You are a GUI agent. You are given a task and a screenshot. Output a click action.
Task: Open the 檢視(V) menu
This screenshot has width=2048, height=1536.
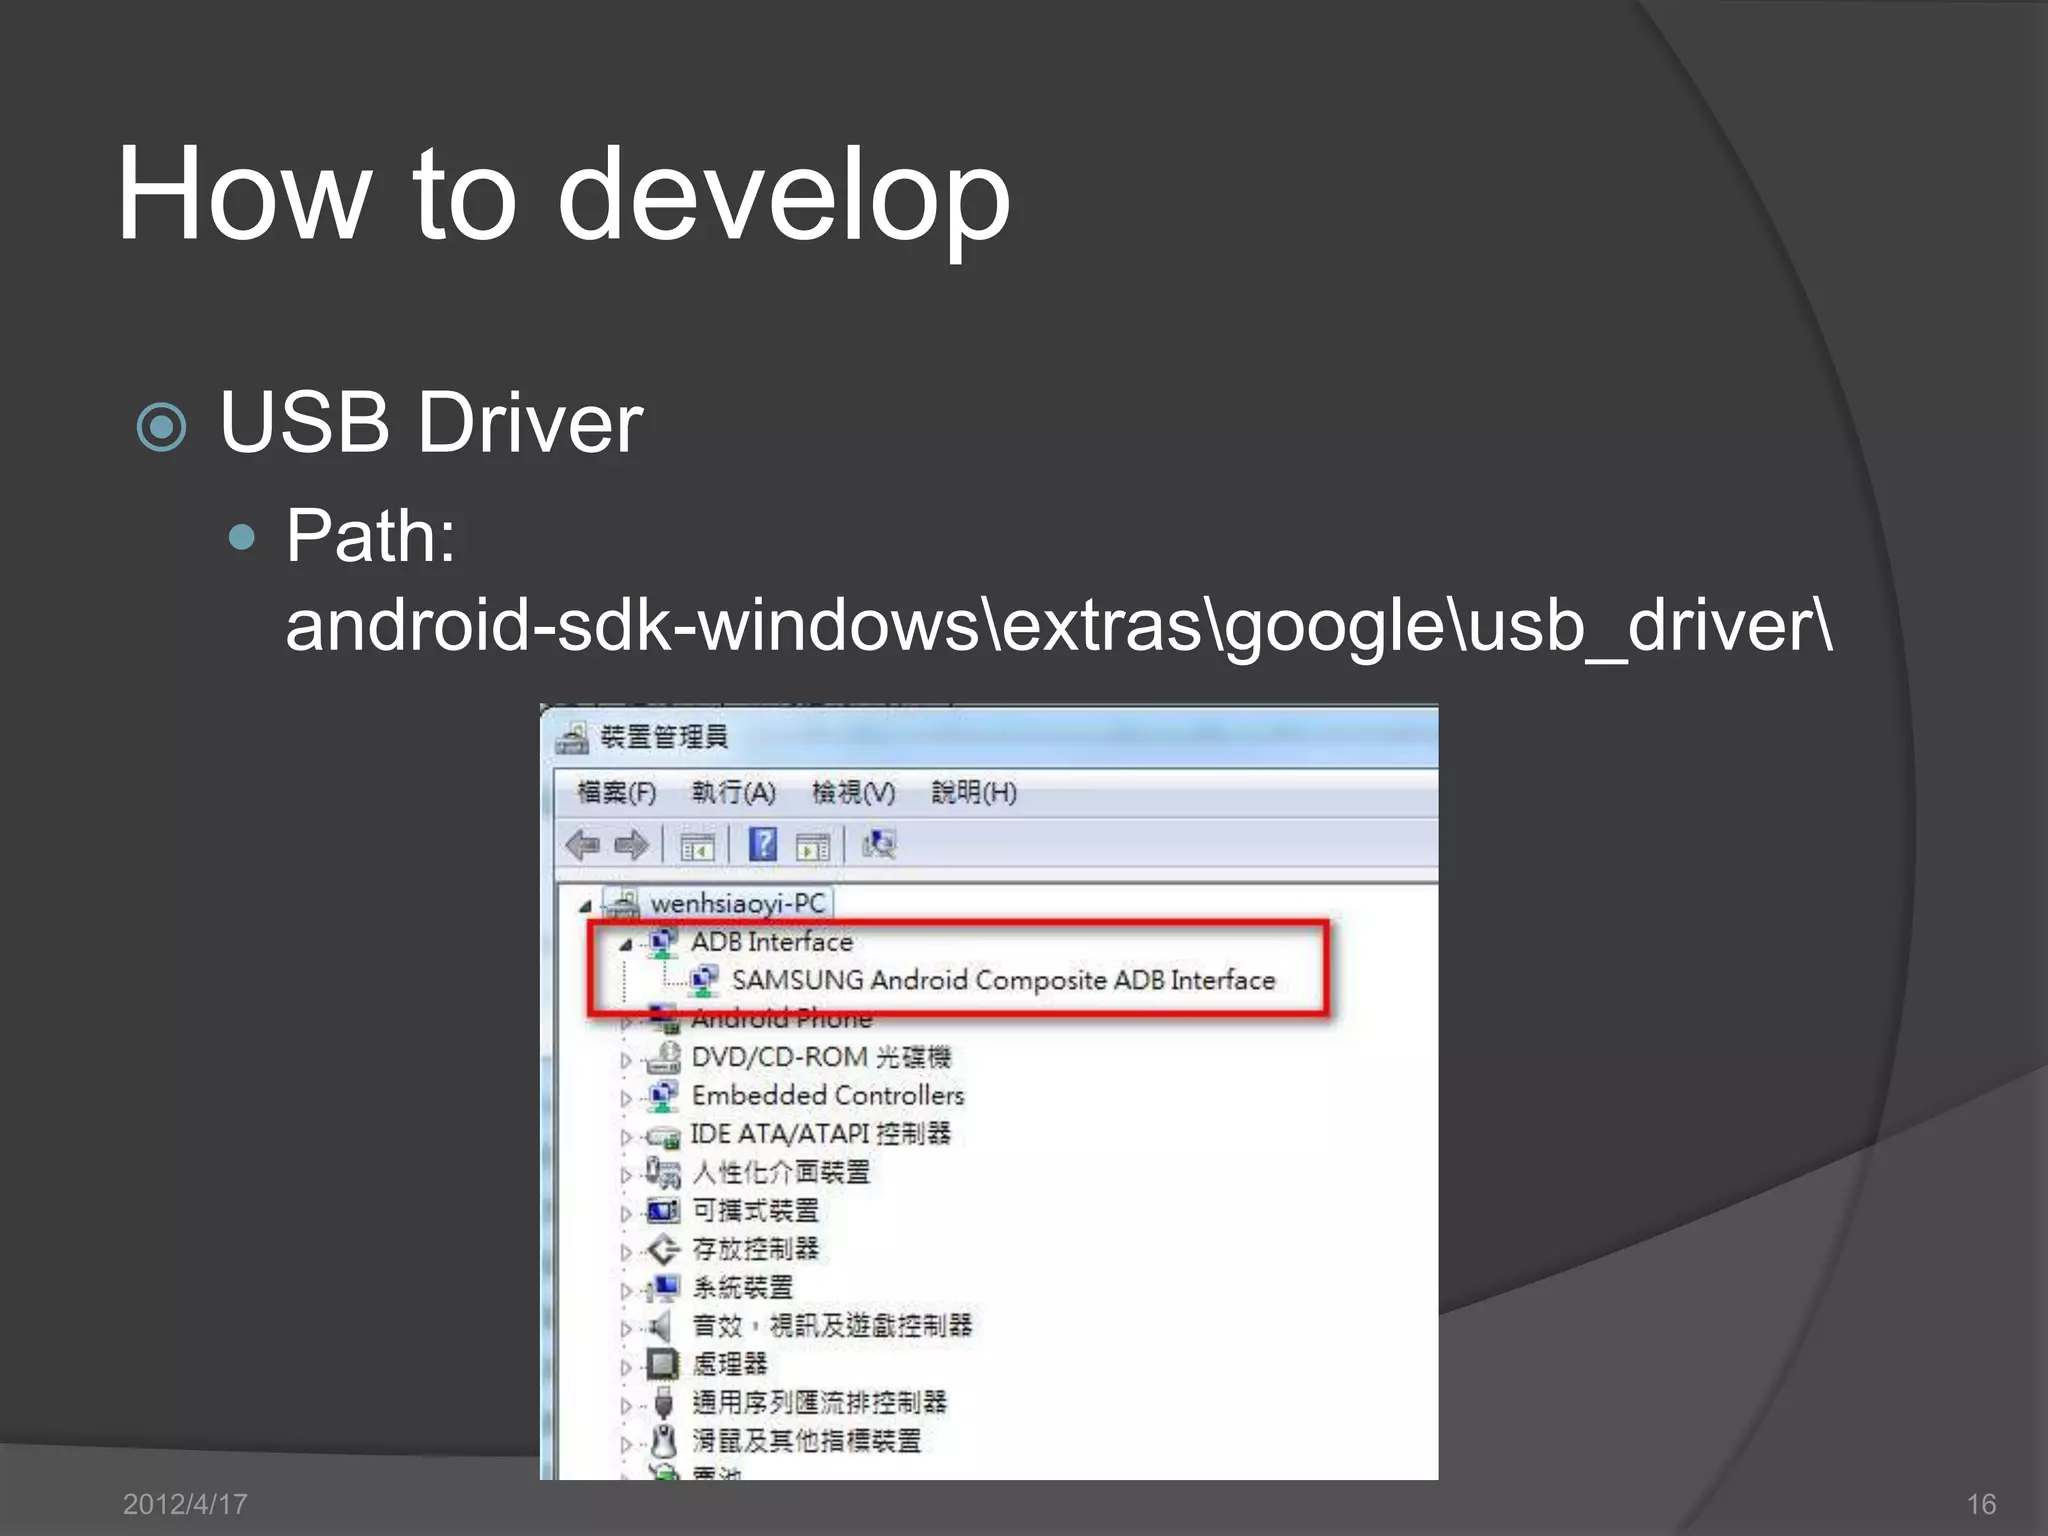[853, 793]
